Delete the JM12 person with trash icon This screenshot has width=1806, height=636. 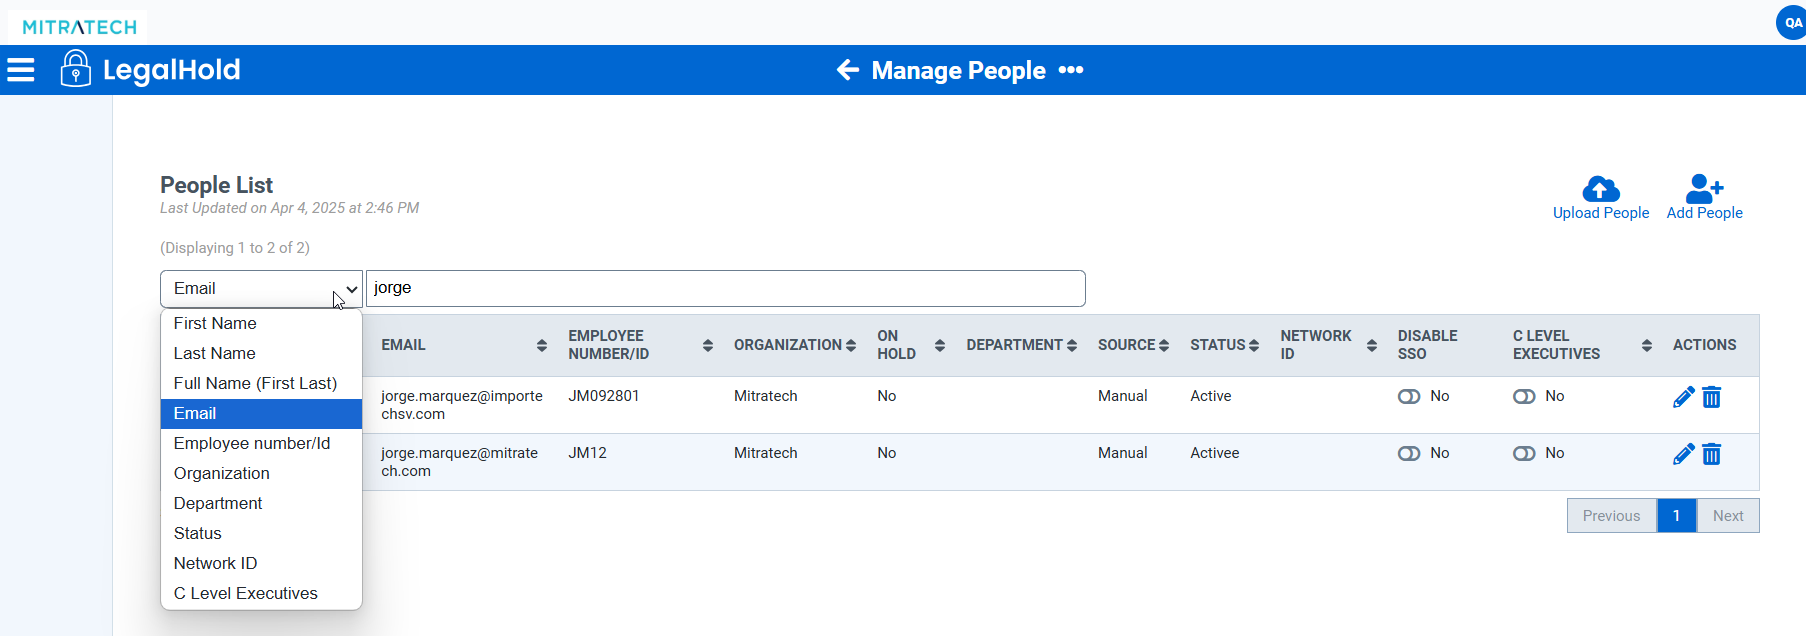1712,454
